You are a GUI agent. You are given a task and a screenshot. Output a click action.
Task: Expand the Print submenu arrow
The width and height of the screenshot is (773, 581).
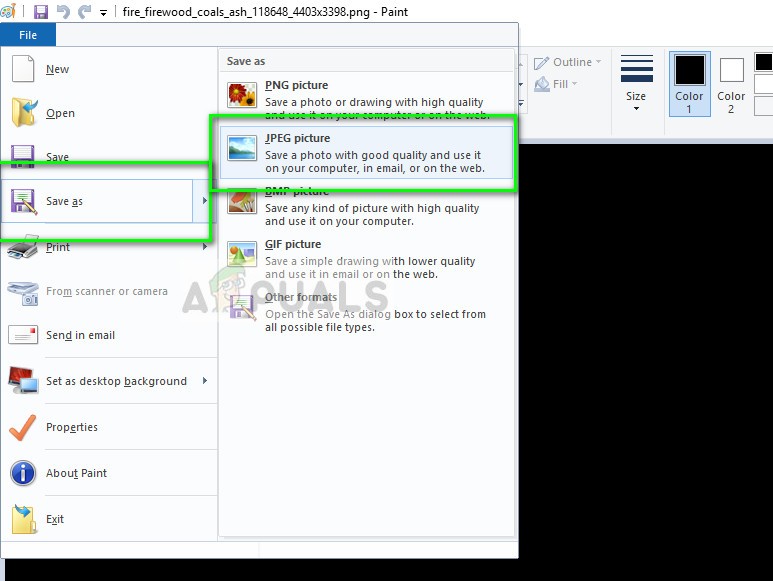pos(205,246)
